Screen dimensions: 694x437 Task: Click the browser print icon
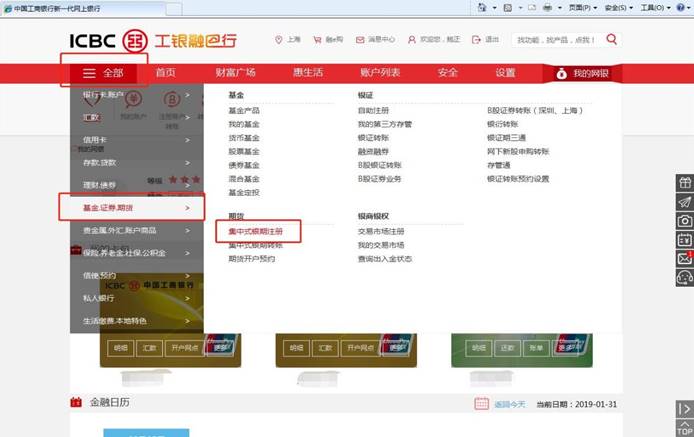click(x=547, y=8)
